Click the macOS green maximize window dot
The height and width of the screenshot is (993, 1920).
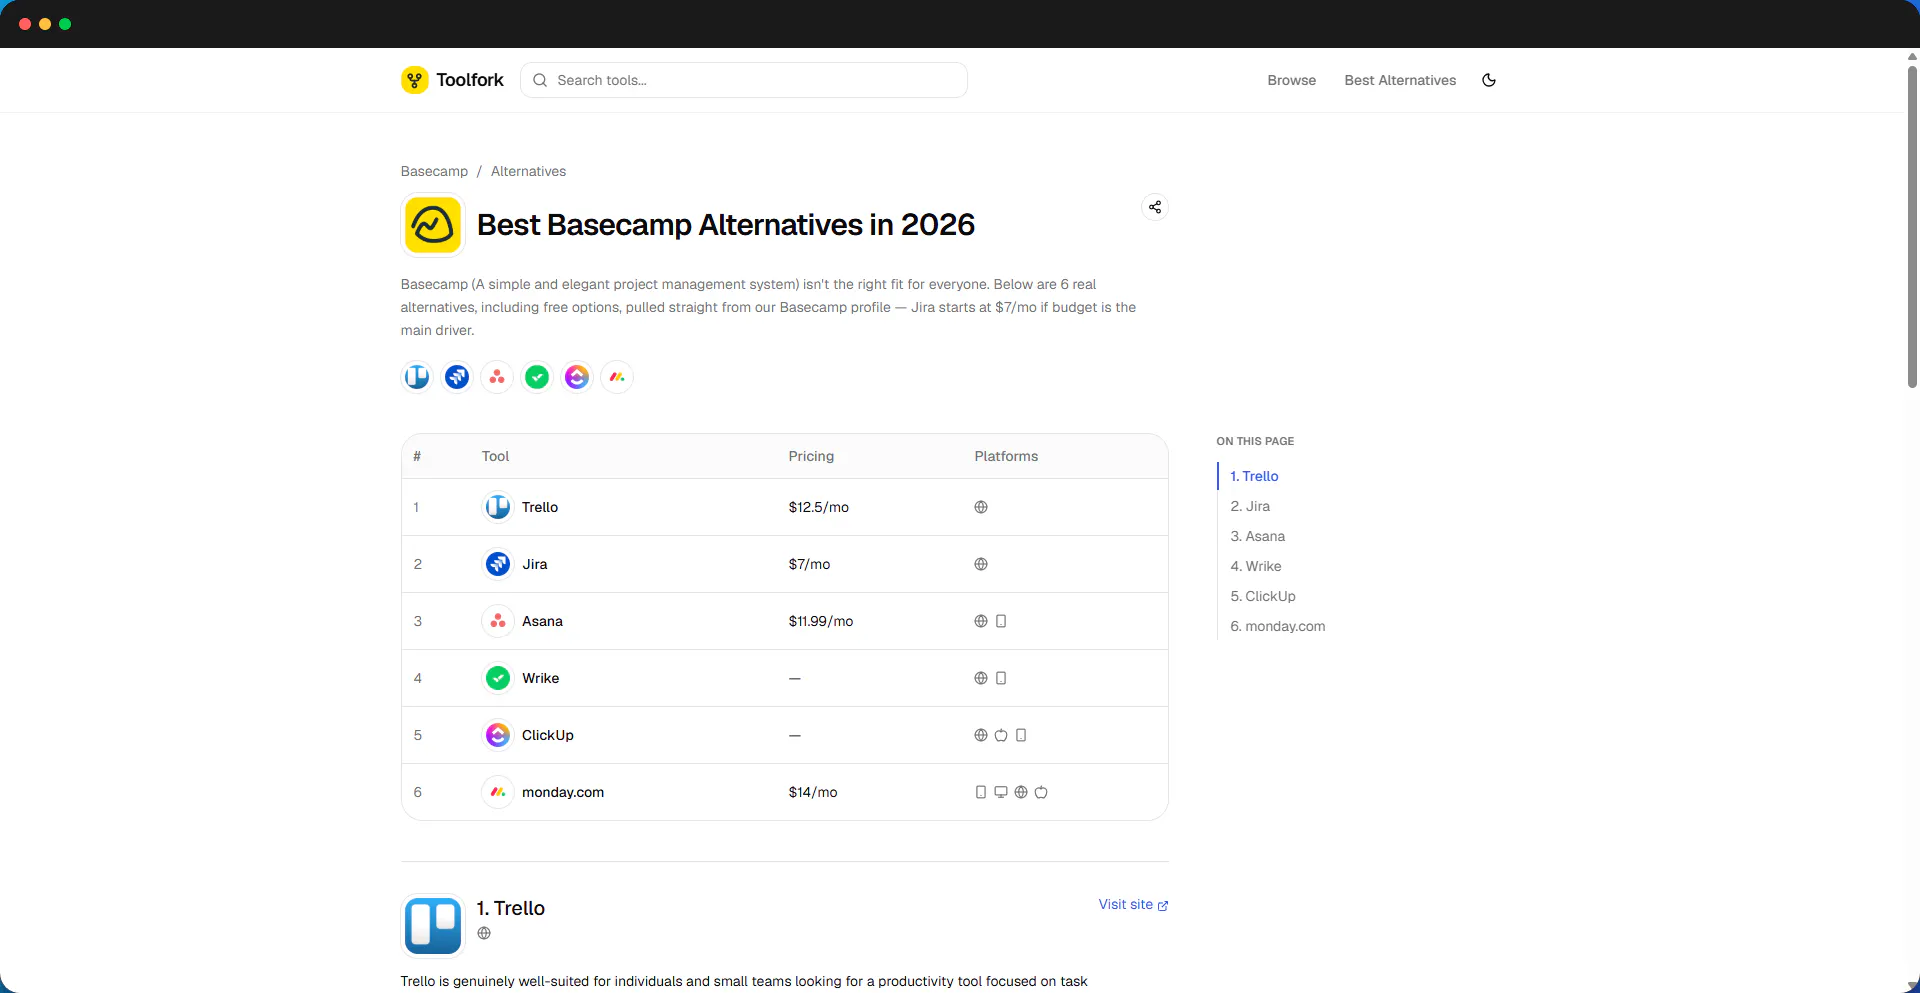pos(65,24)
